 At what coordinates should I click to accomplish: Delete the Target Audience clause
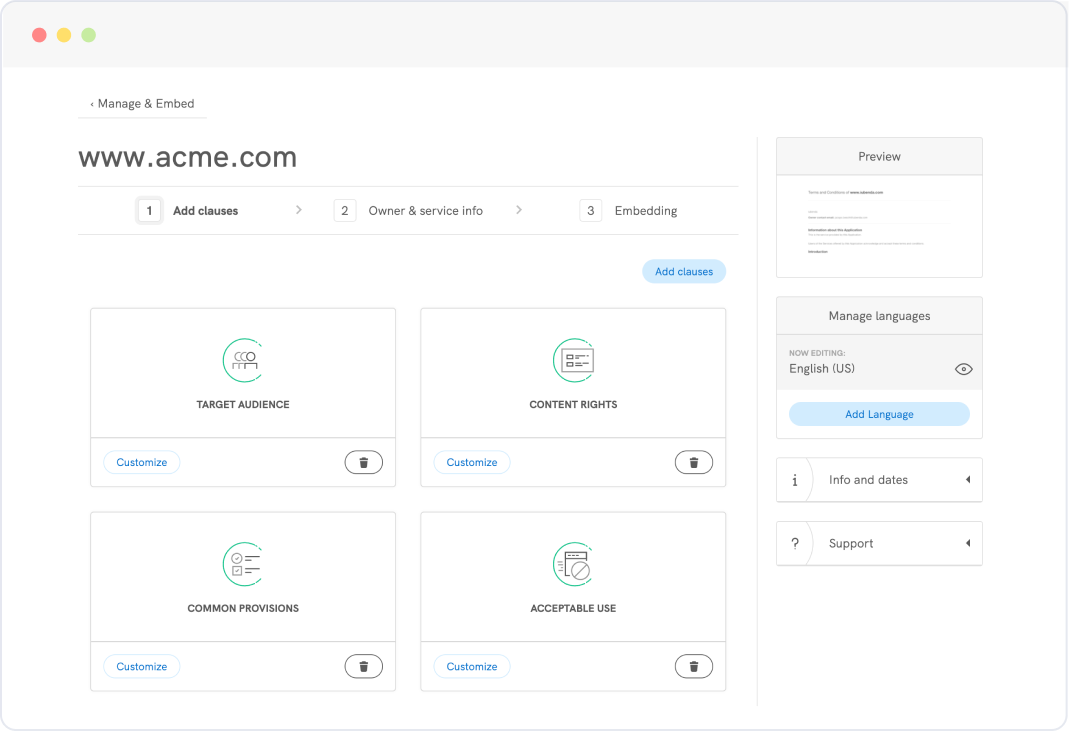tap(363, 462)
